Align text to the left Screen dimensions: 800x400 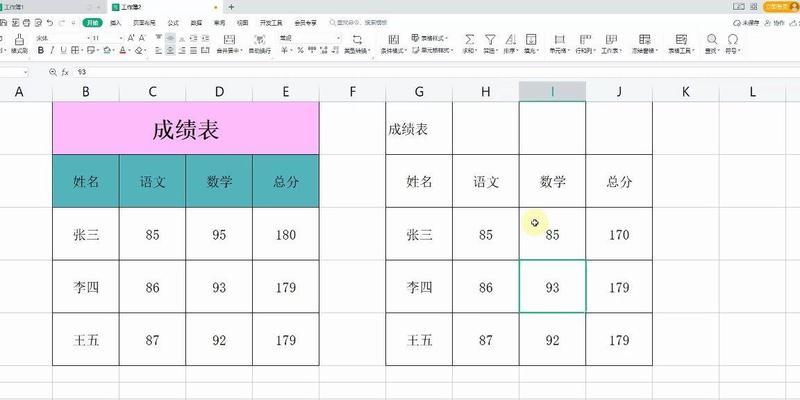(159, 51)
